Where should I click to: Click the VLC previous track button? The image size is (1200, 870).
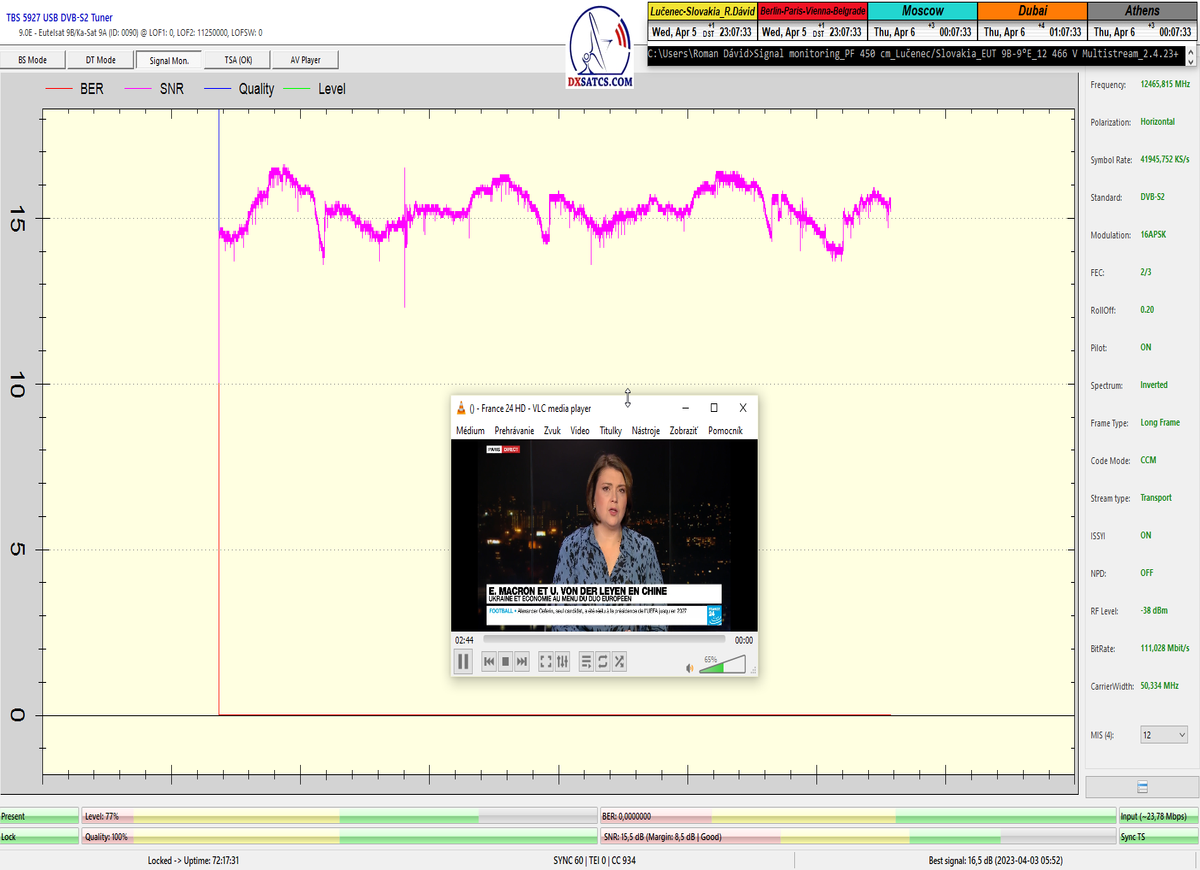489,661
